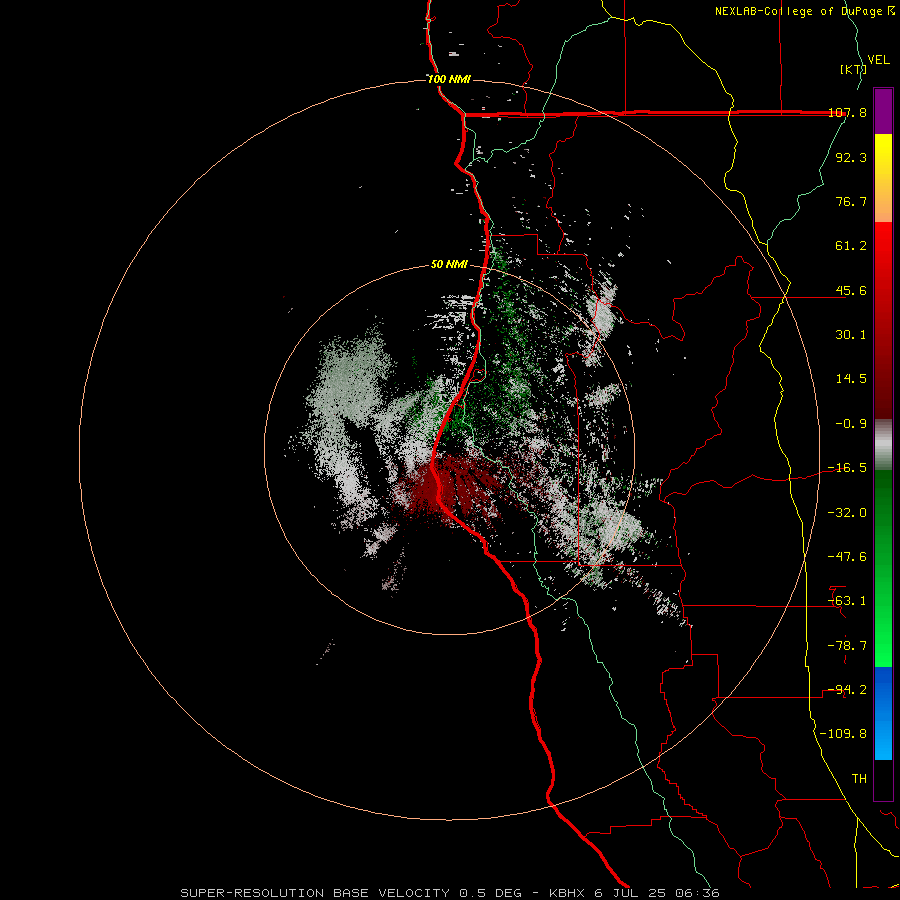Click the -109.8 legend value
The image size is (900, 900).
pos(844,734)
